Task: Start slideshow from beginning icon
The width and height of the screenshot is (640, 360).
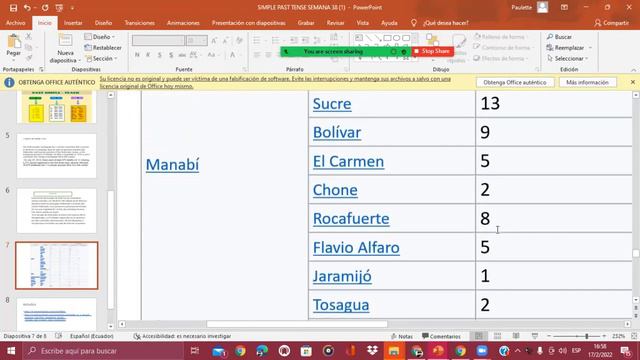Action: (59, 8)
